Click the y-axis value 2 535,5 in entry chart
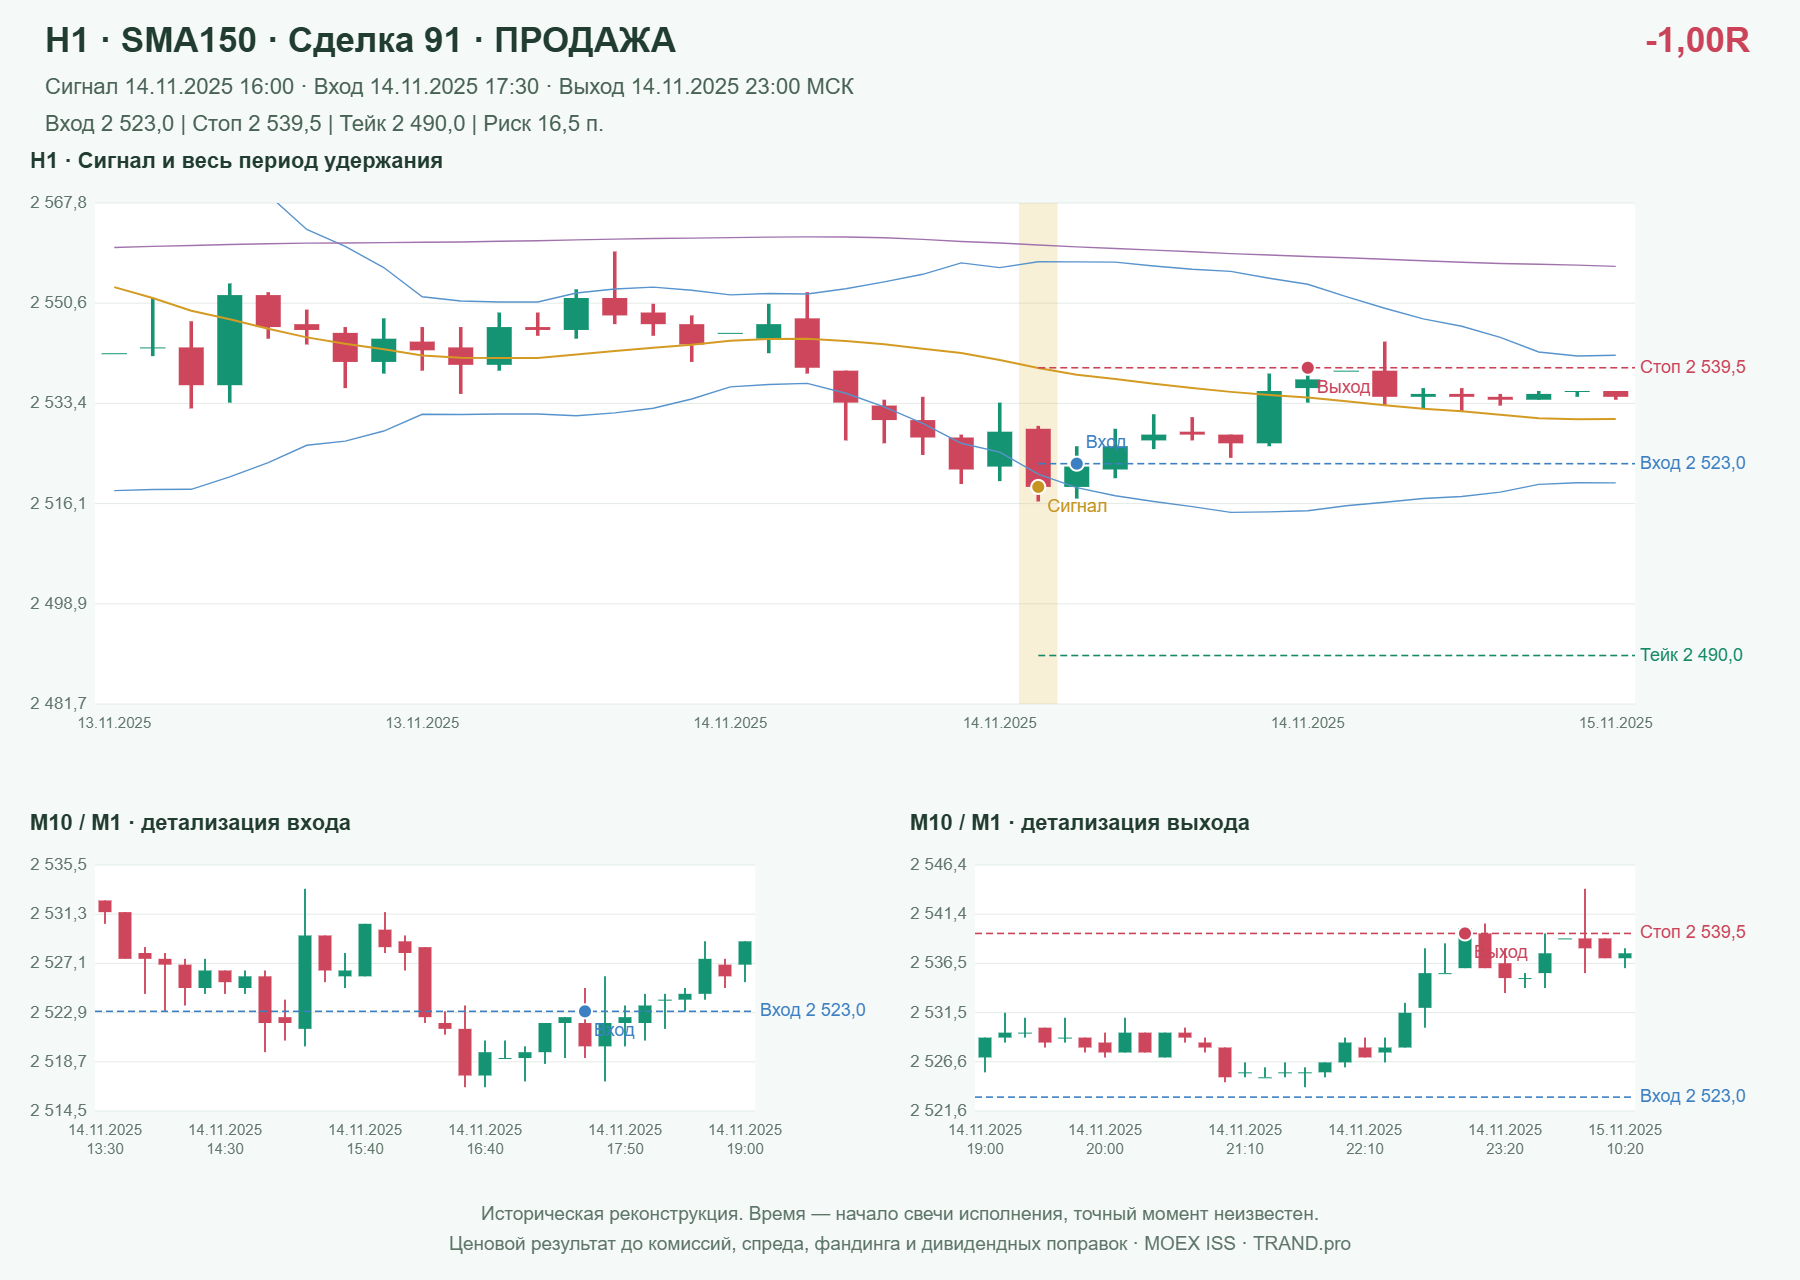Image resolution: width=1800 pixels, height=1280 pixels. click(58, 865)
